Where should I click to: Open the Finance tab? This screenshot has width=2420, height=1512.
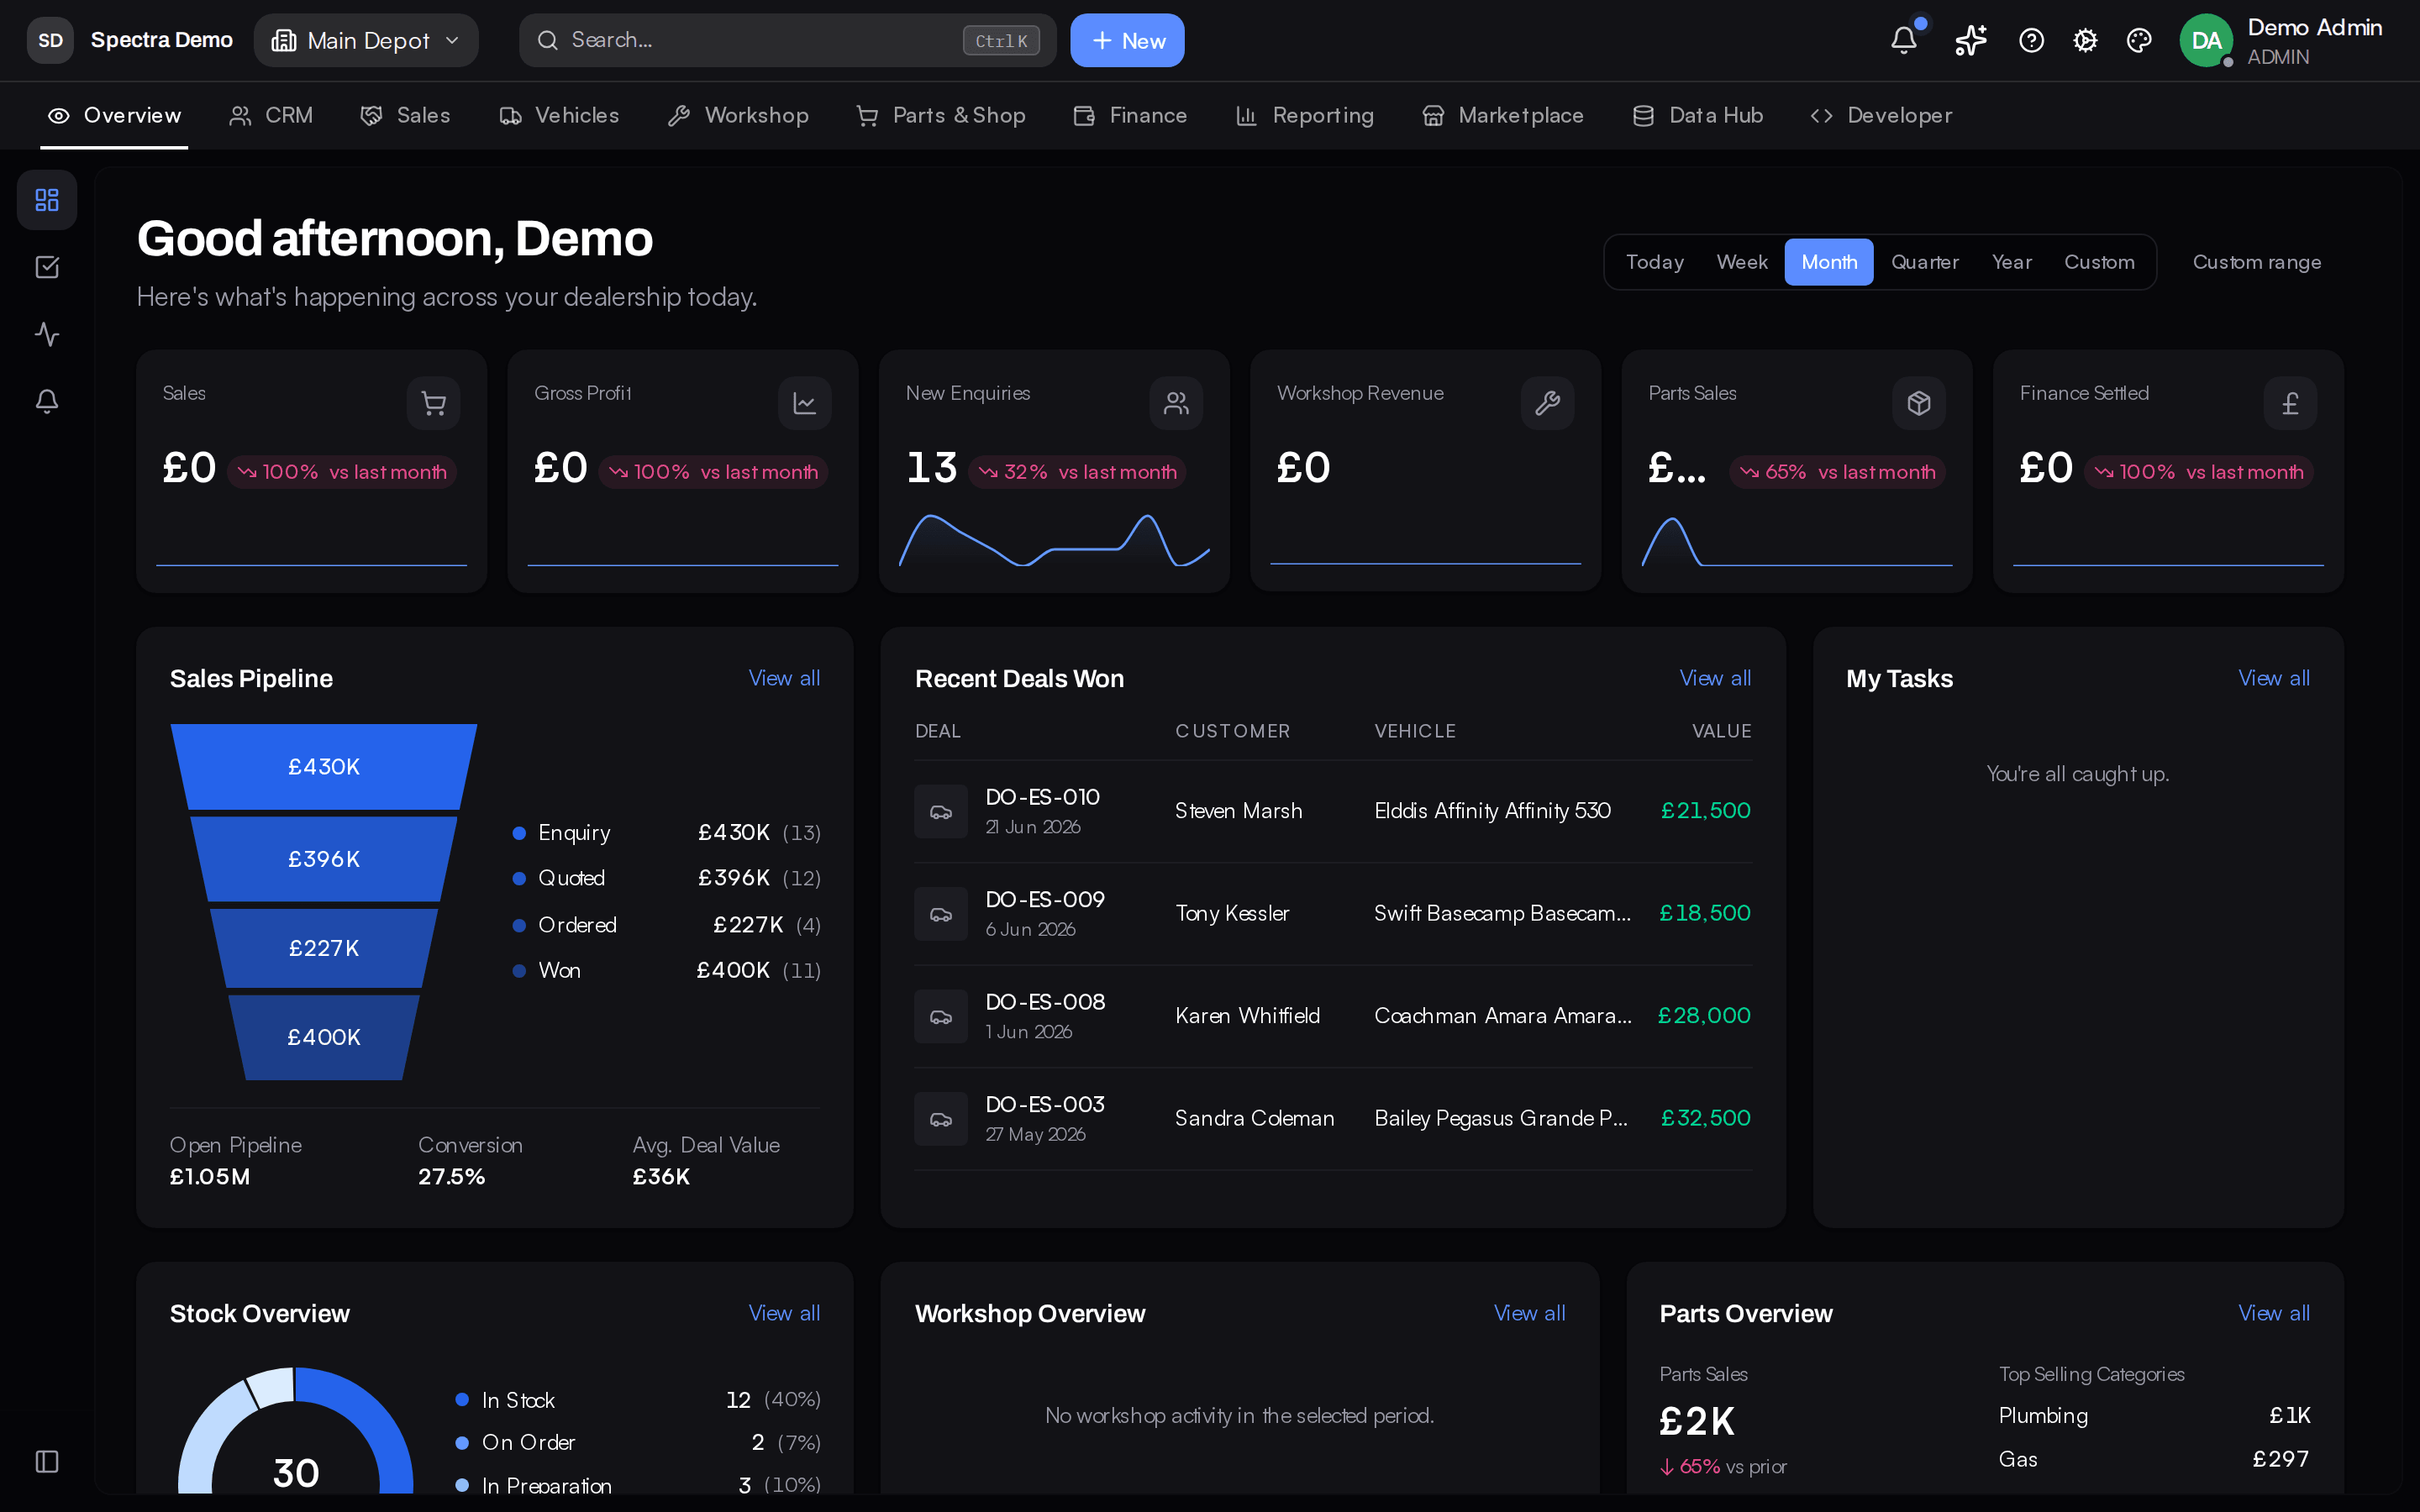pyautogui.click(x=1130, y=116)
